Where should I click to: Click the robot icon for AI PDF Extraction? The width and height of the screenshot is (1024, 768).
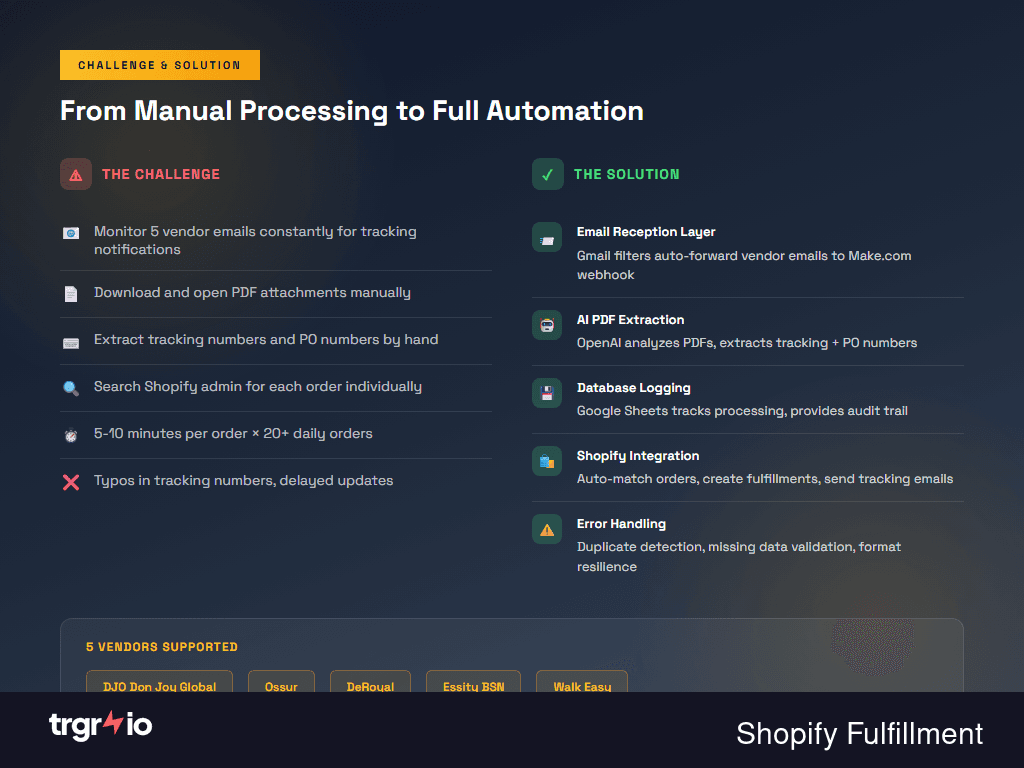click(x=546, y=325)
